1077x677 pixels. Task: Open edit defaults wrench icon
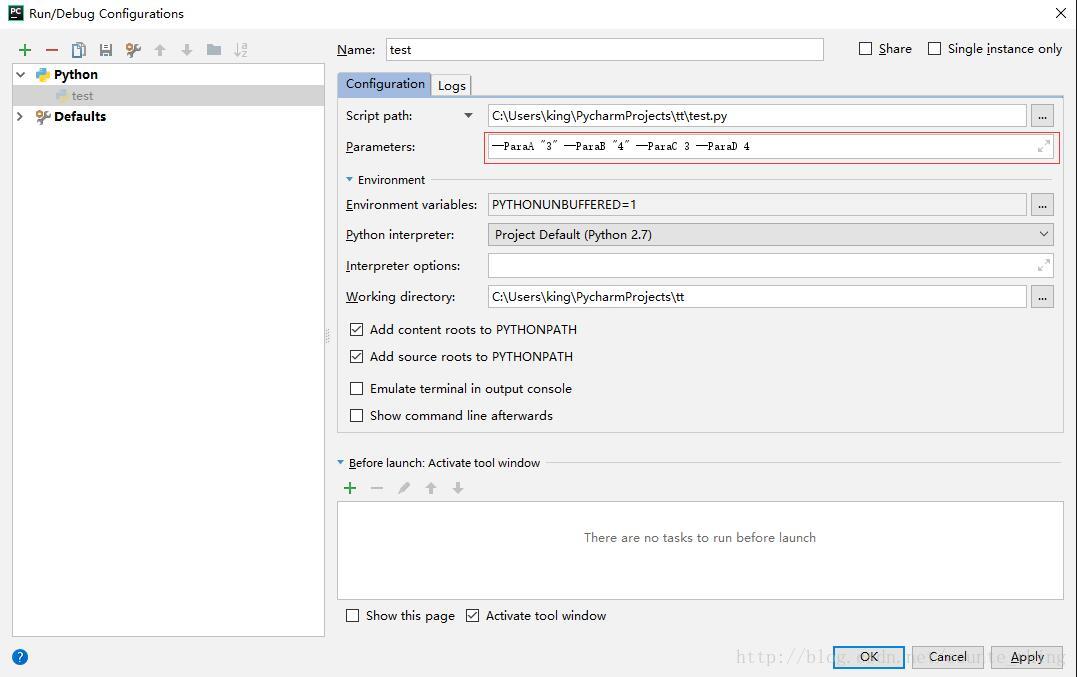click(133, 49)
